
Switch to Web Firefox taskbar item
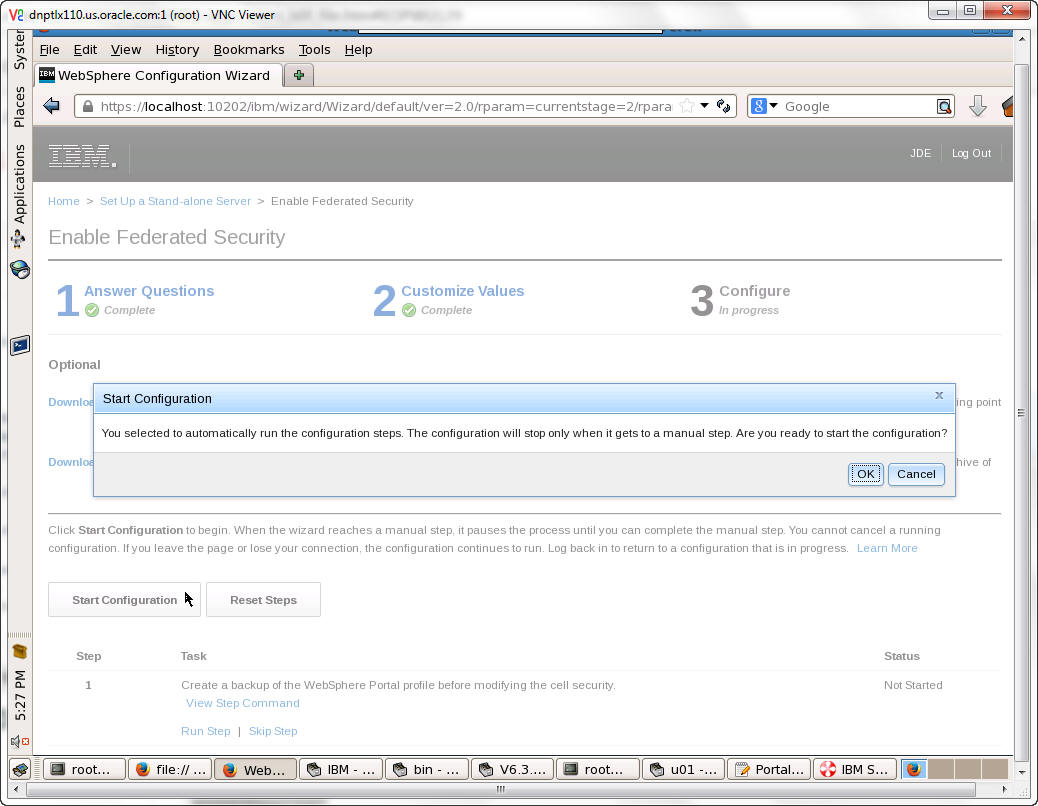coord(256,769)
